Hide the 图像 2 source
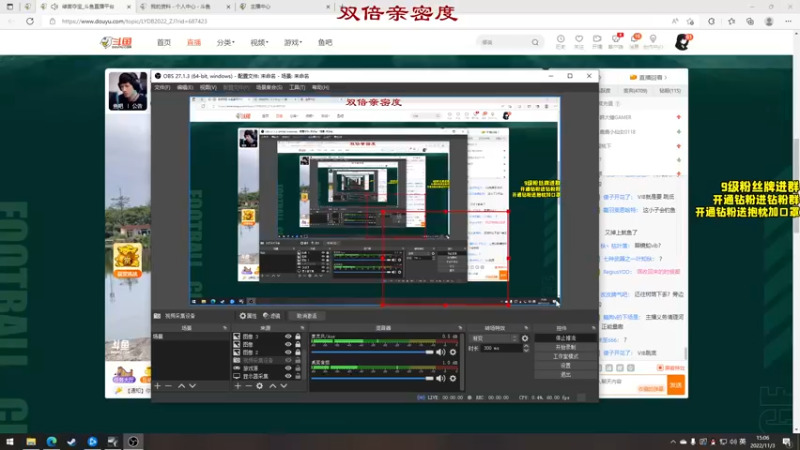The image size is (800, 450). [288, 352]
